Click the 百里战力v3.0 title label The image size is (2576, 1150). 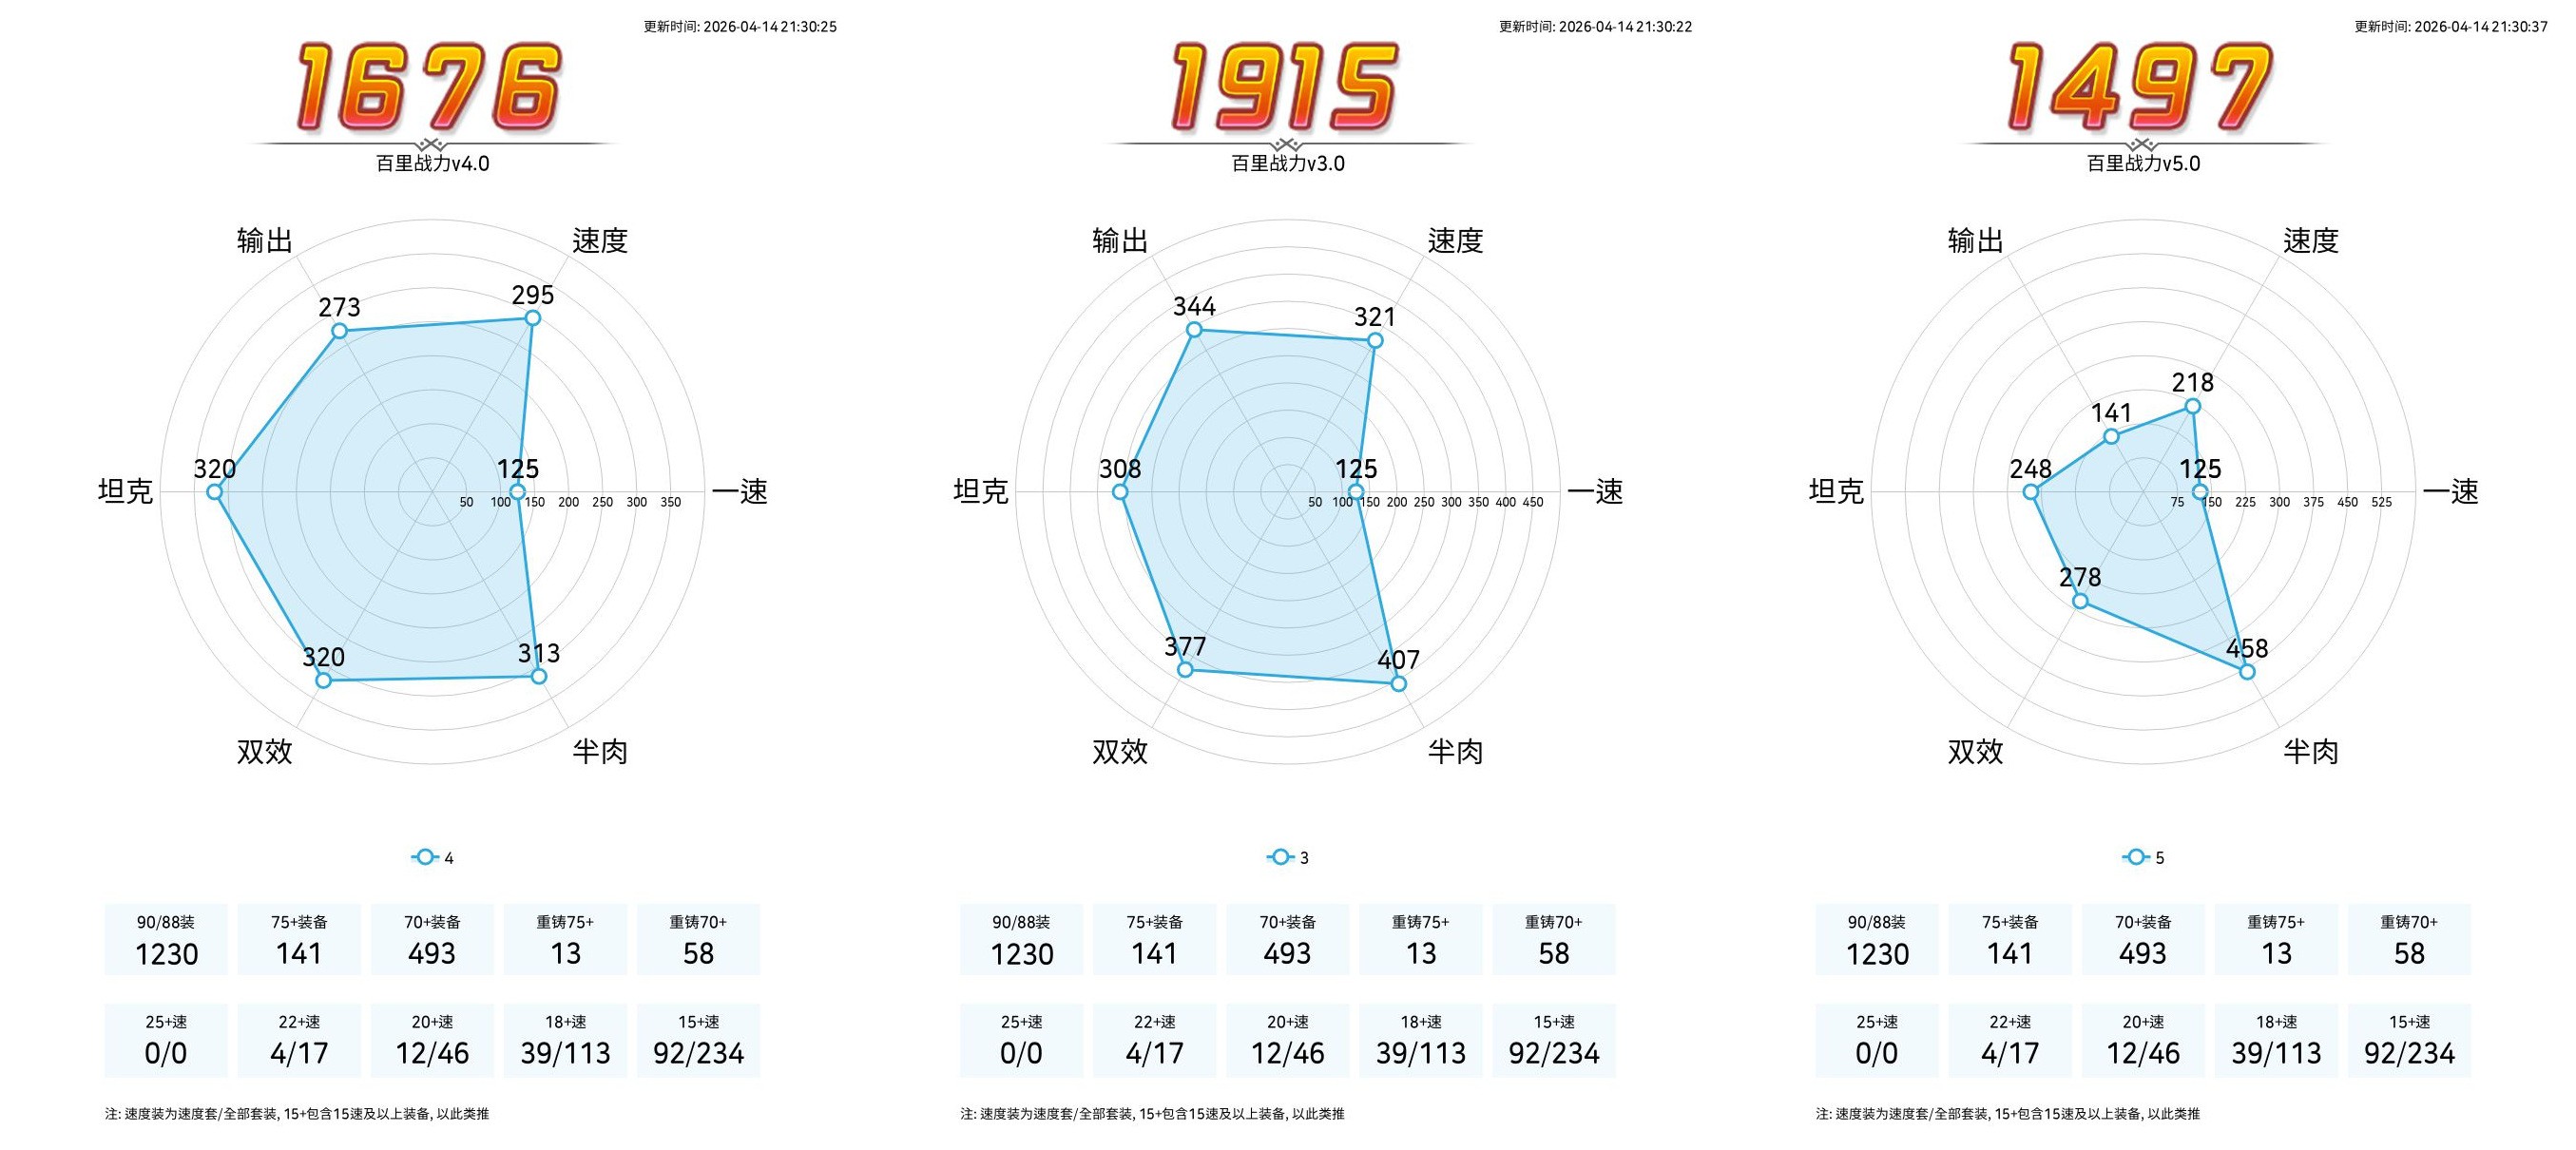(1287, 164)
